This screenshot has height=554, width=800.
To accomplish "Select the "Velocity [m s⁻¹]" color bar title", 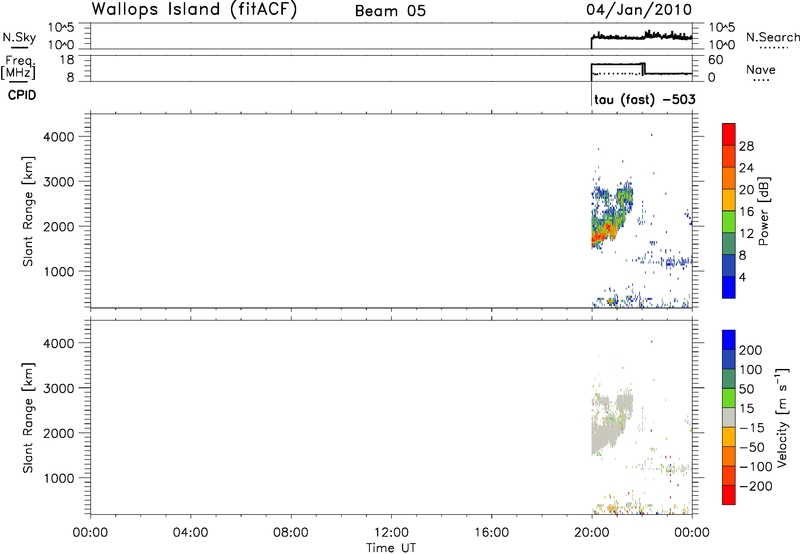I will pos(782,417).
